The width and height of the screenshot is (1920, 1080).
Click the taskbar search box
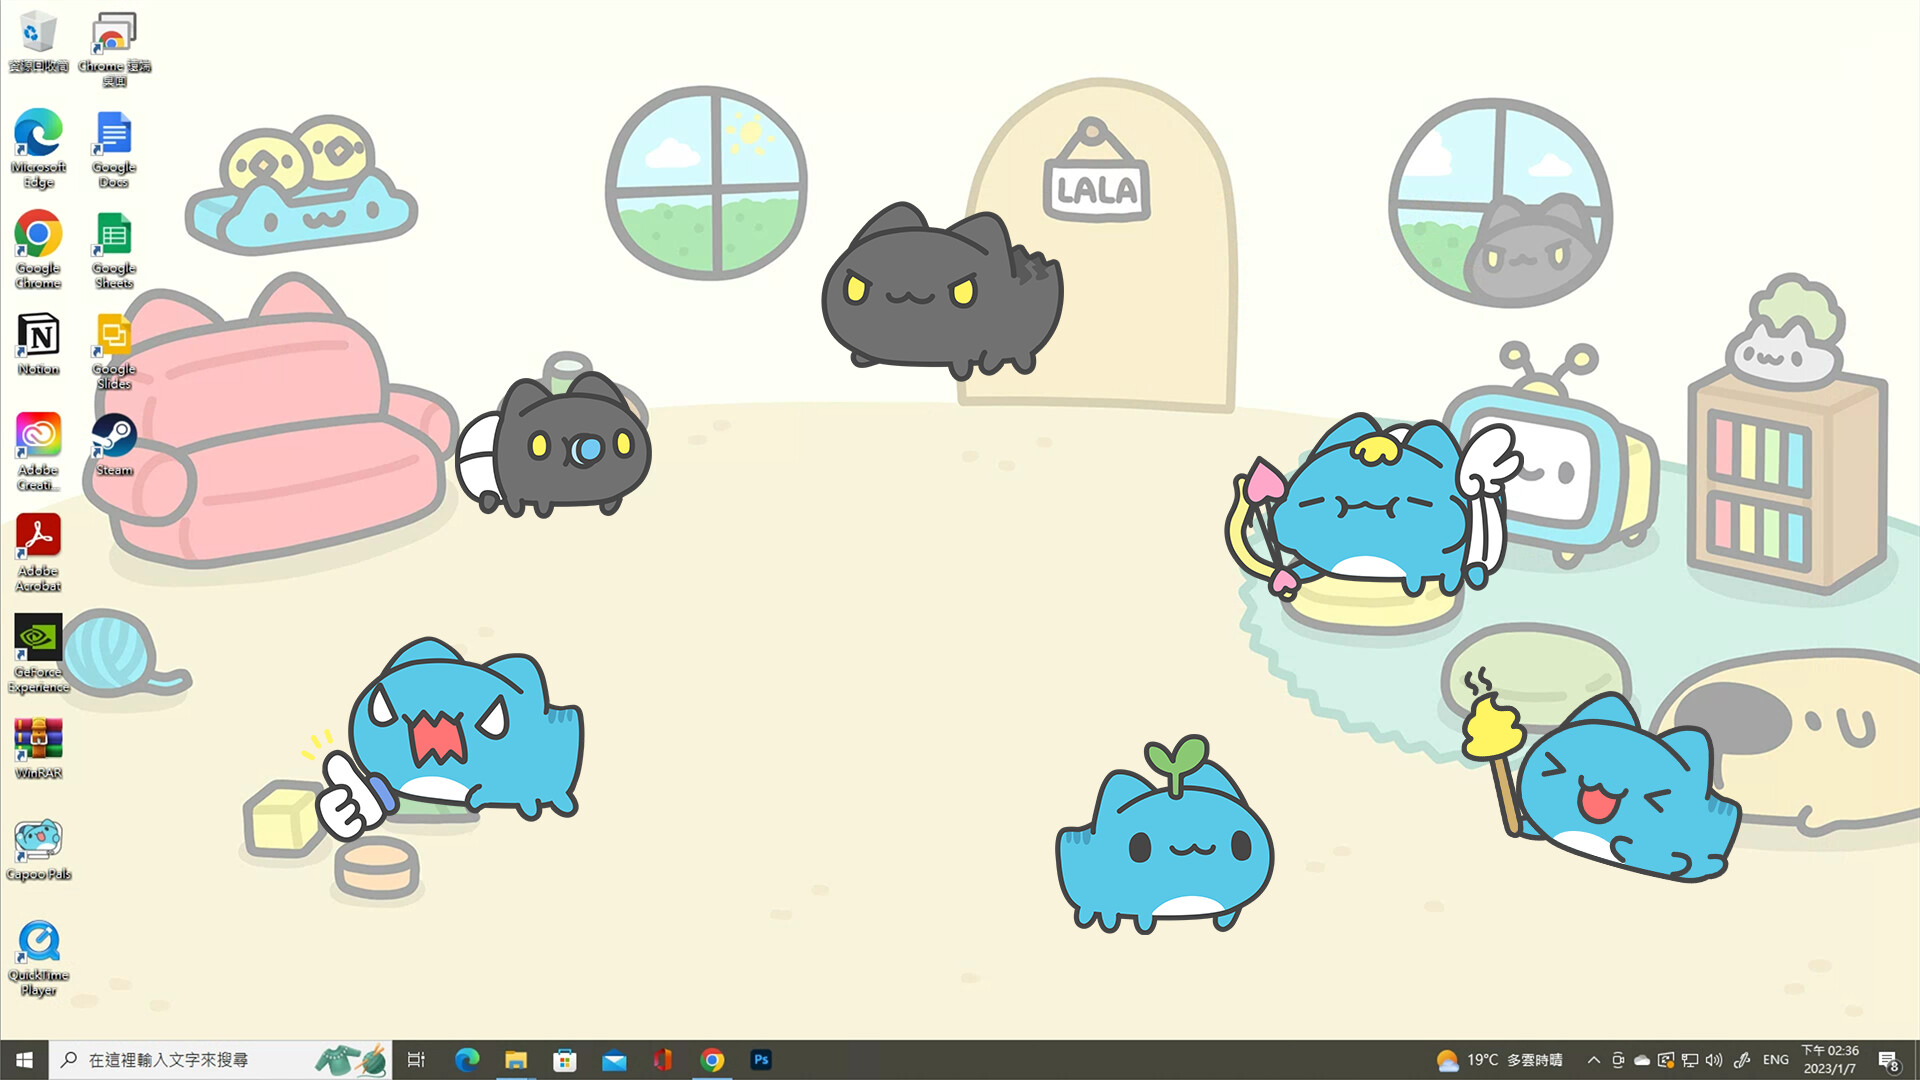click(200, 1059)
